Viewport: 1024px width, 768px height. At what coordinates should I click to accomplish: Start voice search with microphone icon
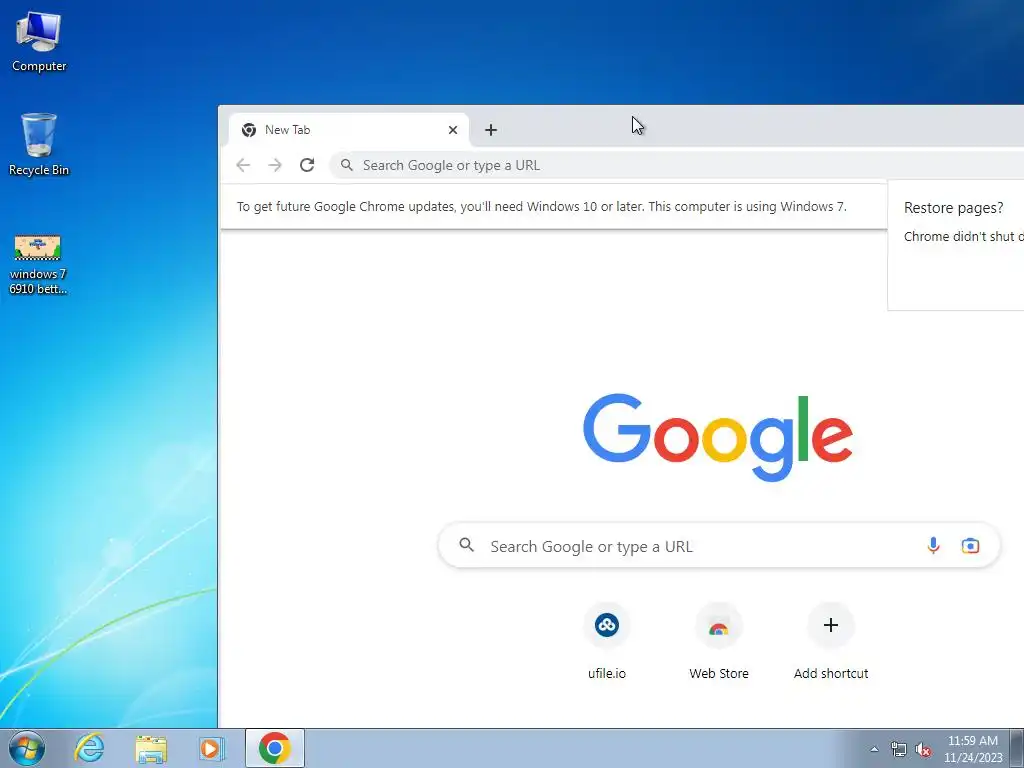(933, 545)
